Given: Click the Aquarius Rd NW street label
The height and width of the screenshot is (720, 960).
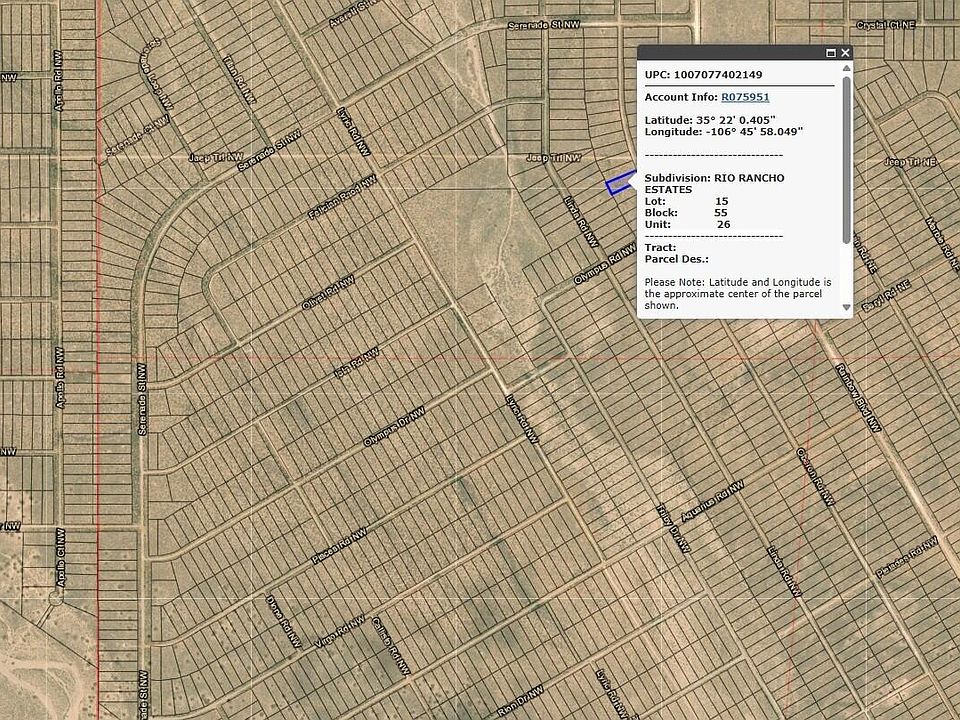Looking at the screenshot, I should pos(713,501).
